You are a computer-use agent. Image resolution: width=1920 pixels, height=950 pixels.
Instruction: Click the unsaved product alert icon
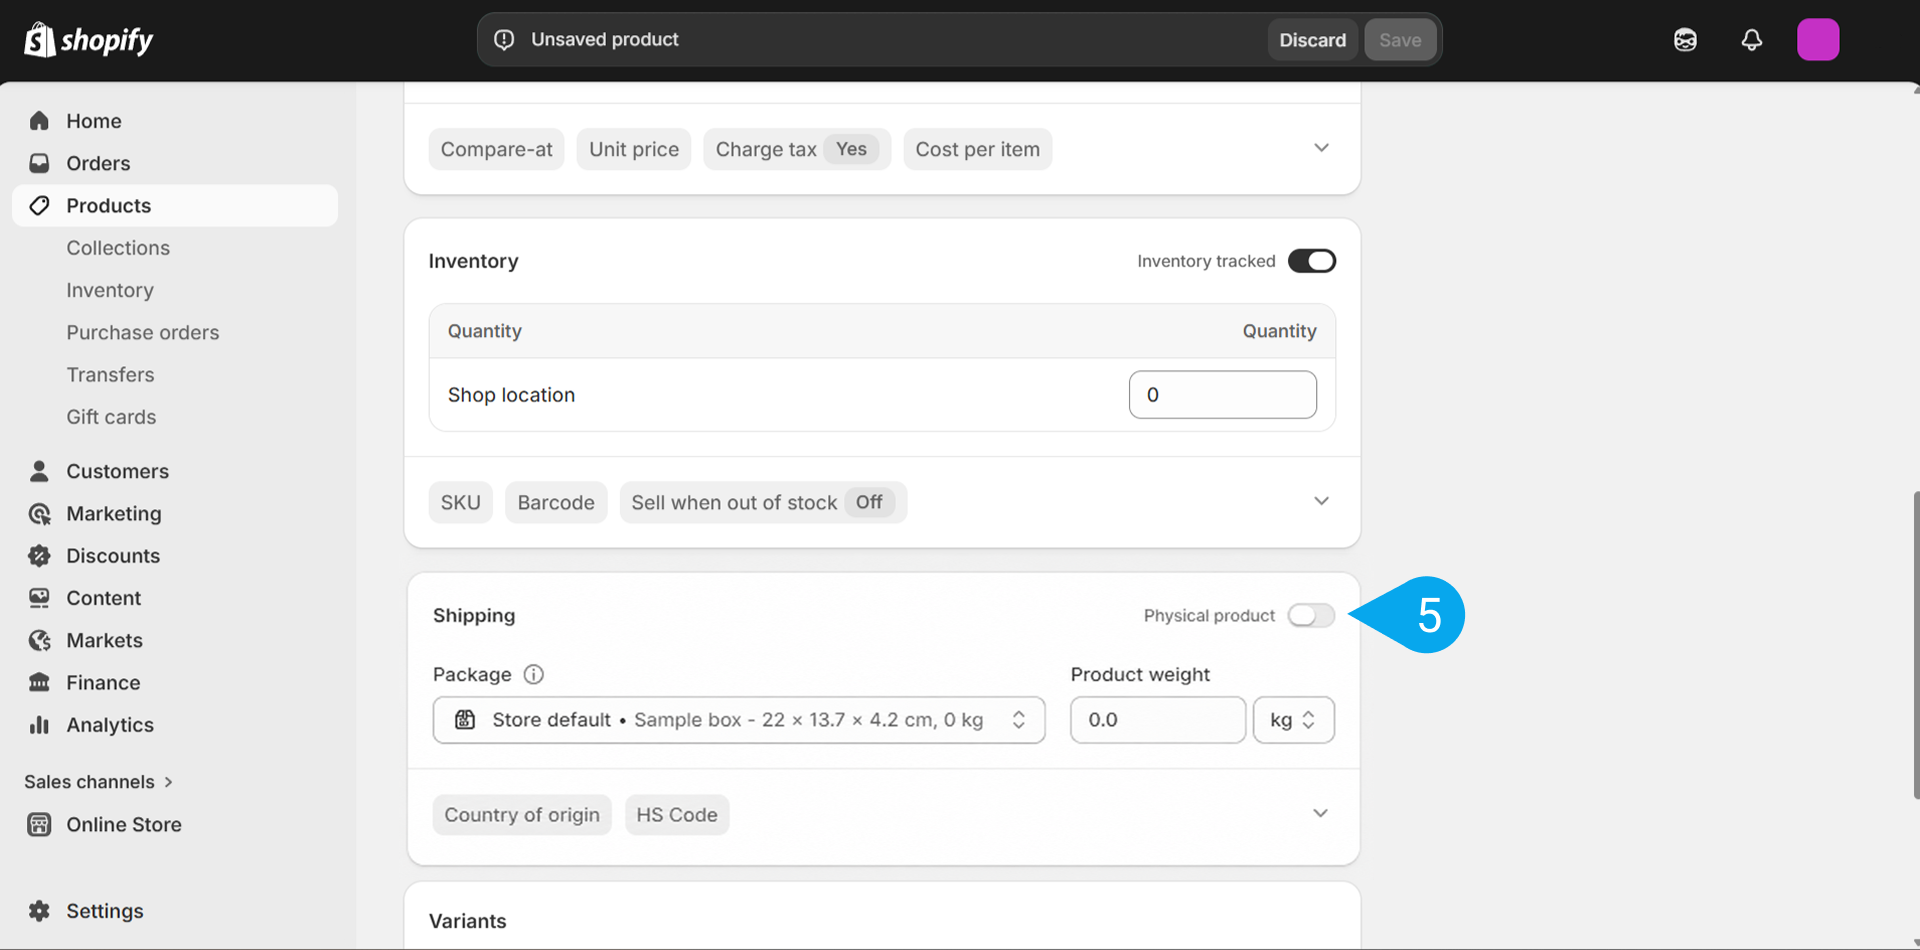(x=504, y=40)
